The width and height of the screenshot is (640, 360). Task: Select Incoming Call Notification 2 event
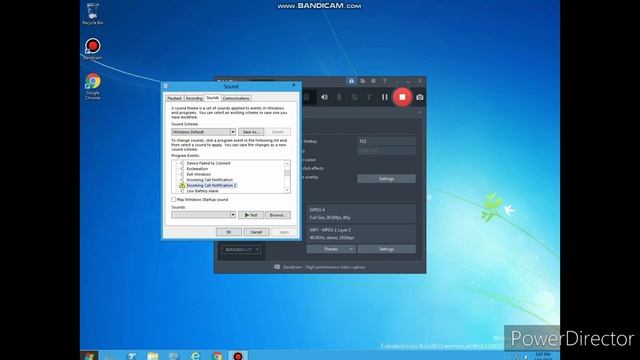[x=211, y=185]
